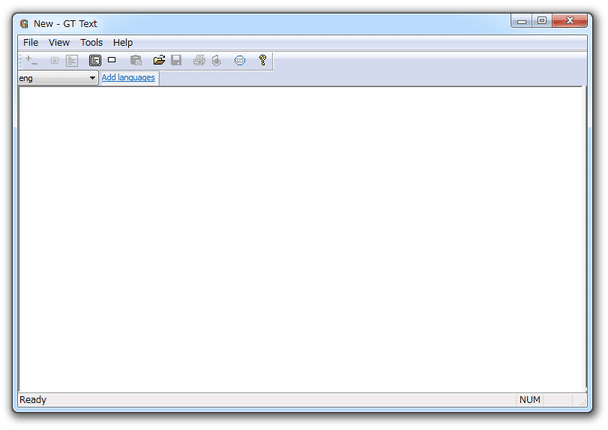Screen dimensions: 608x430
Task: Click the Ready status bar text
Action: point(33,399)
